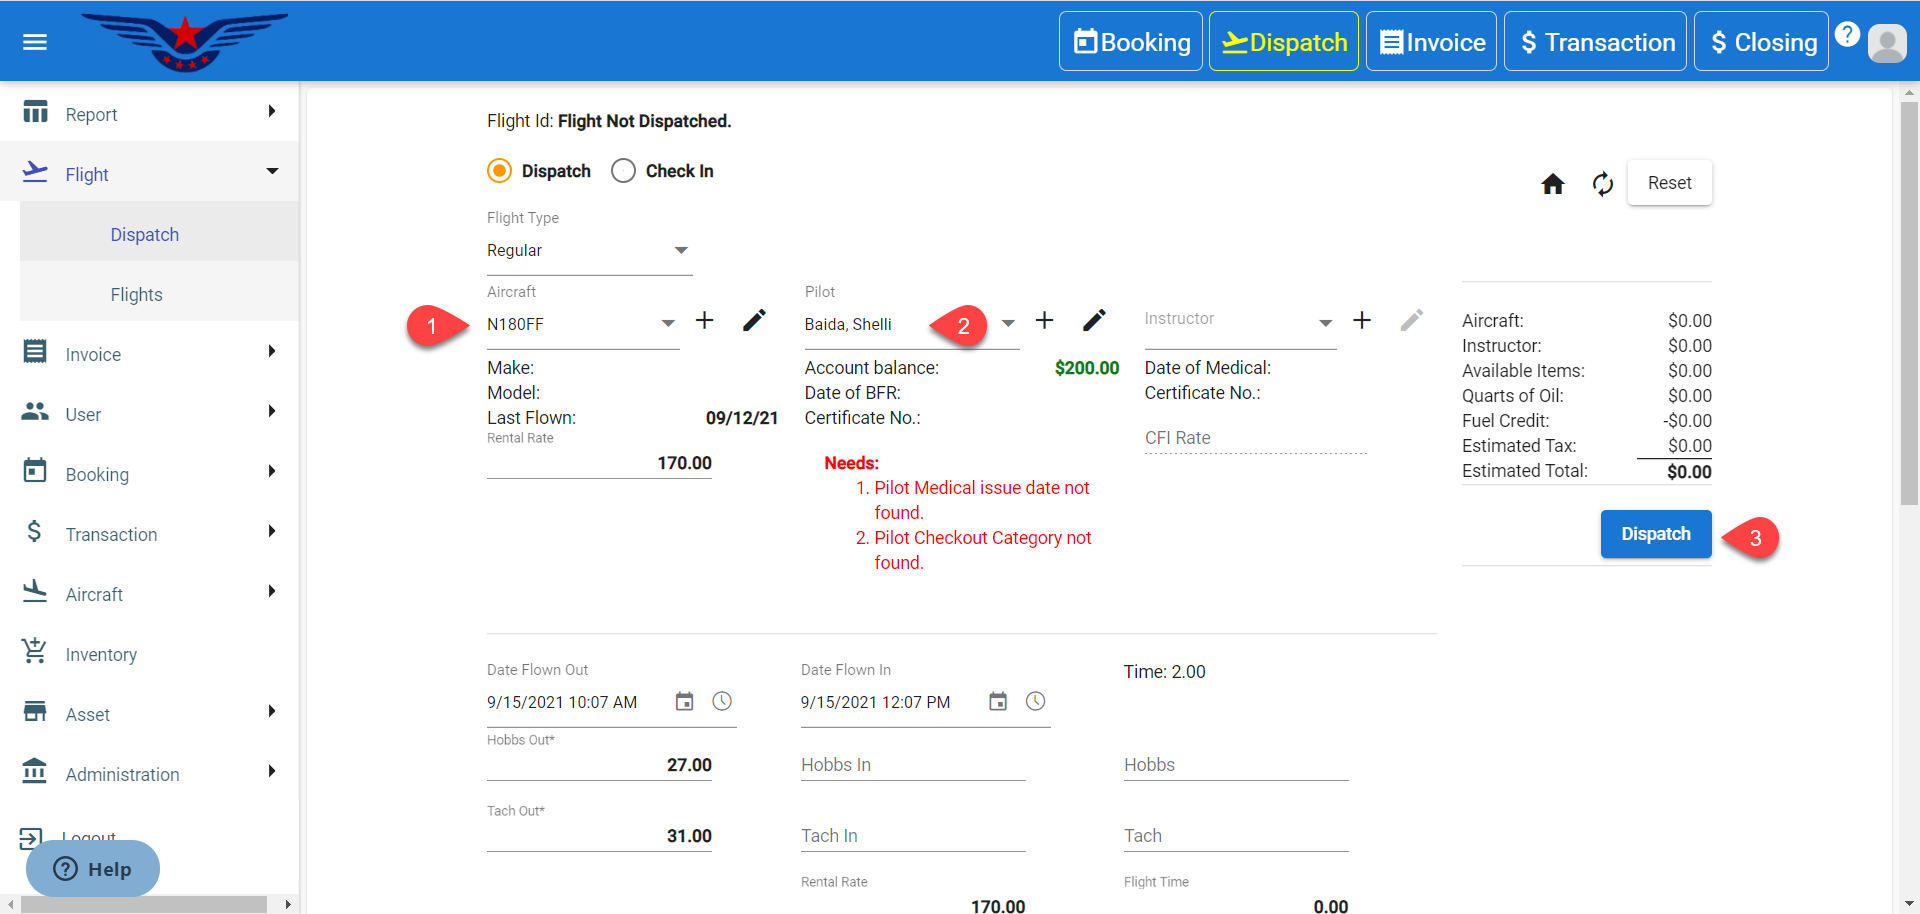Open the Instructor dropdown
Viewport: 1920px width, 914px height.
pyautogui.click(x=1324, y=323)
